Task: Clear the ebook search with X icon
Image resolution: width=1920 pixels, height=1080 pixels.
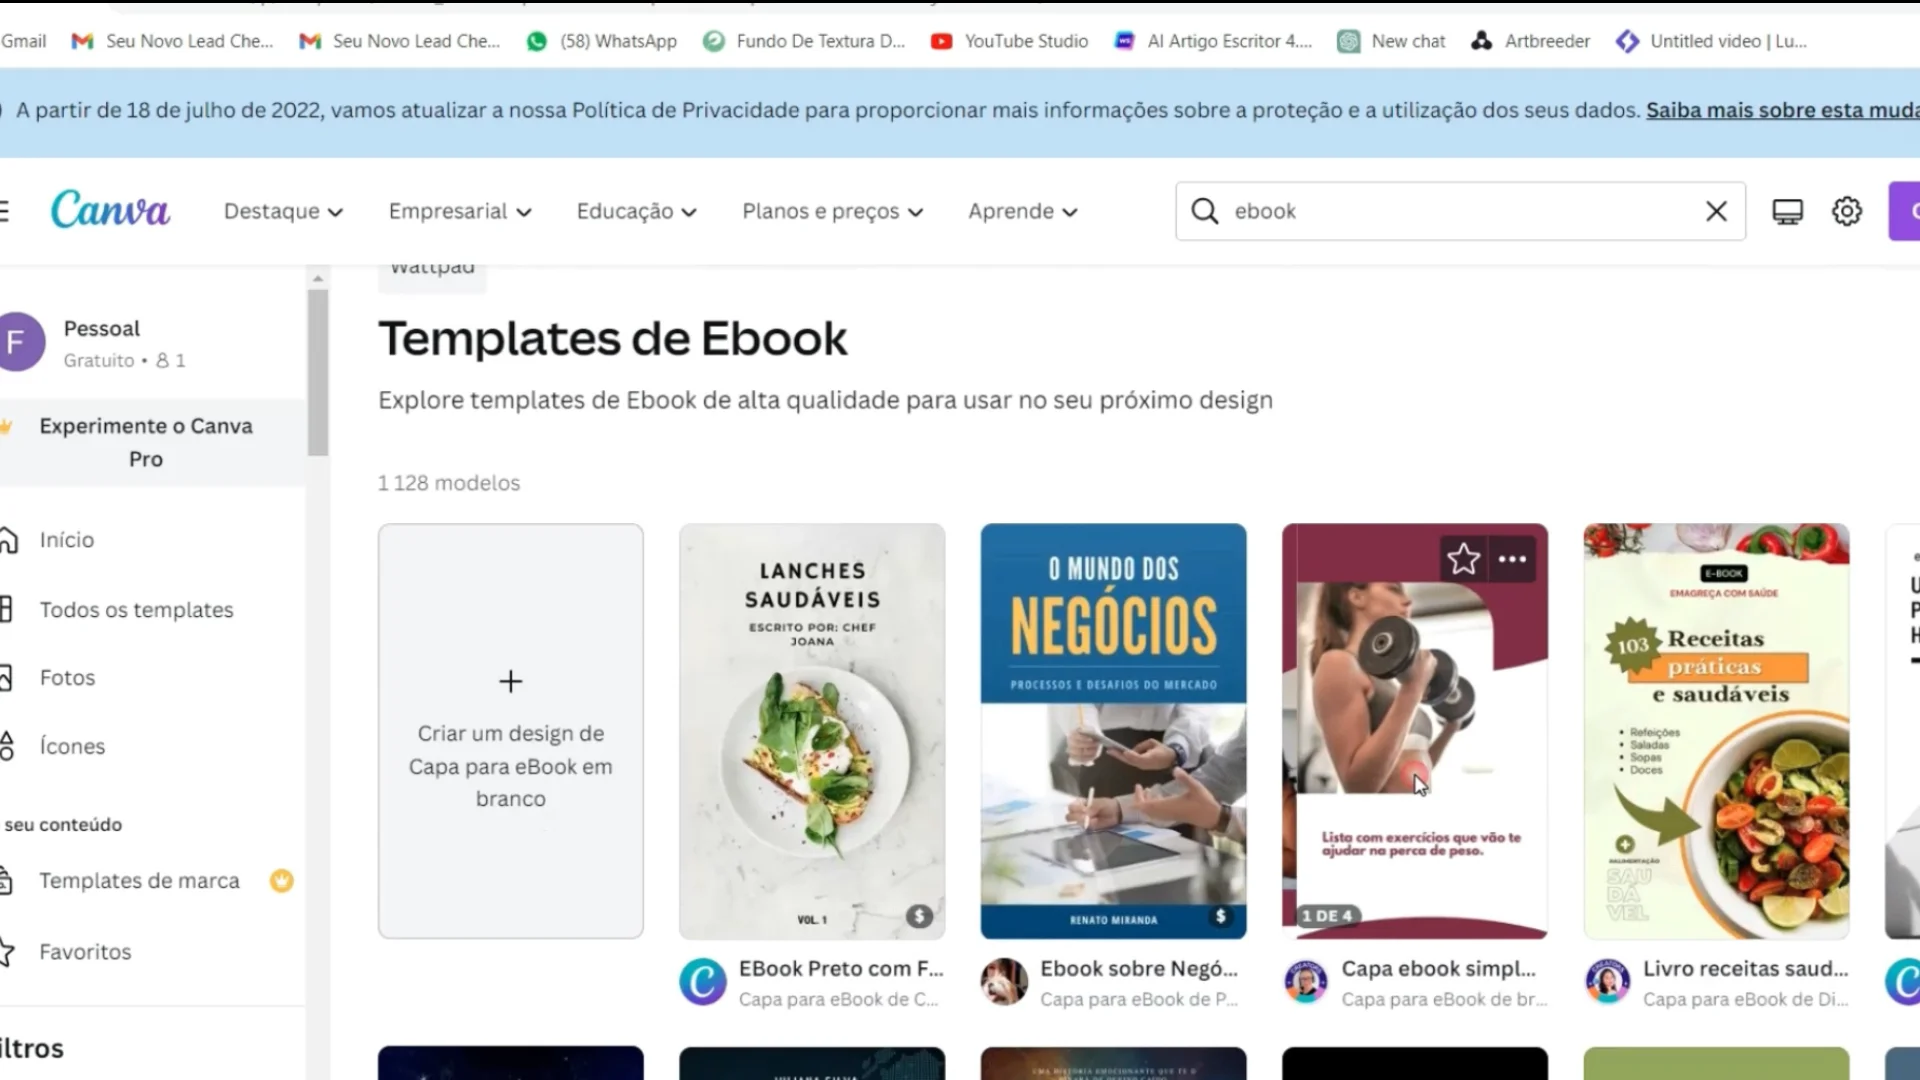Action: 1716,211
